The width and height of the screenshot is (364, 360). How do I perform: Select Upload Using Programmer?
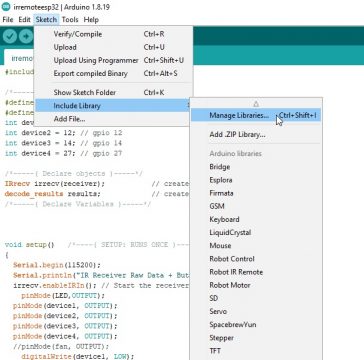[x=113, y=60]
